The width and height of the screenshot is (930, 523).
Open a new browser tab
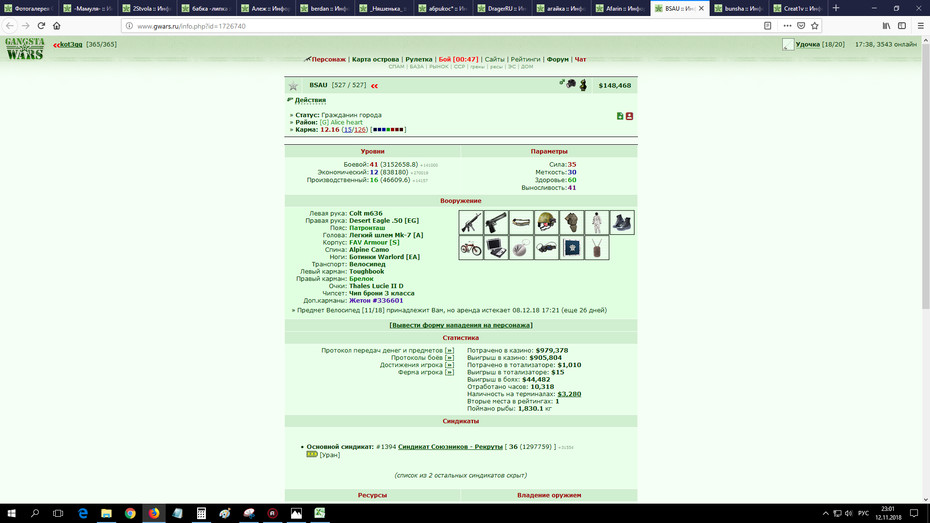[836, 8]
